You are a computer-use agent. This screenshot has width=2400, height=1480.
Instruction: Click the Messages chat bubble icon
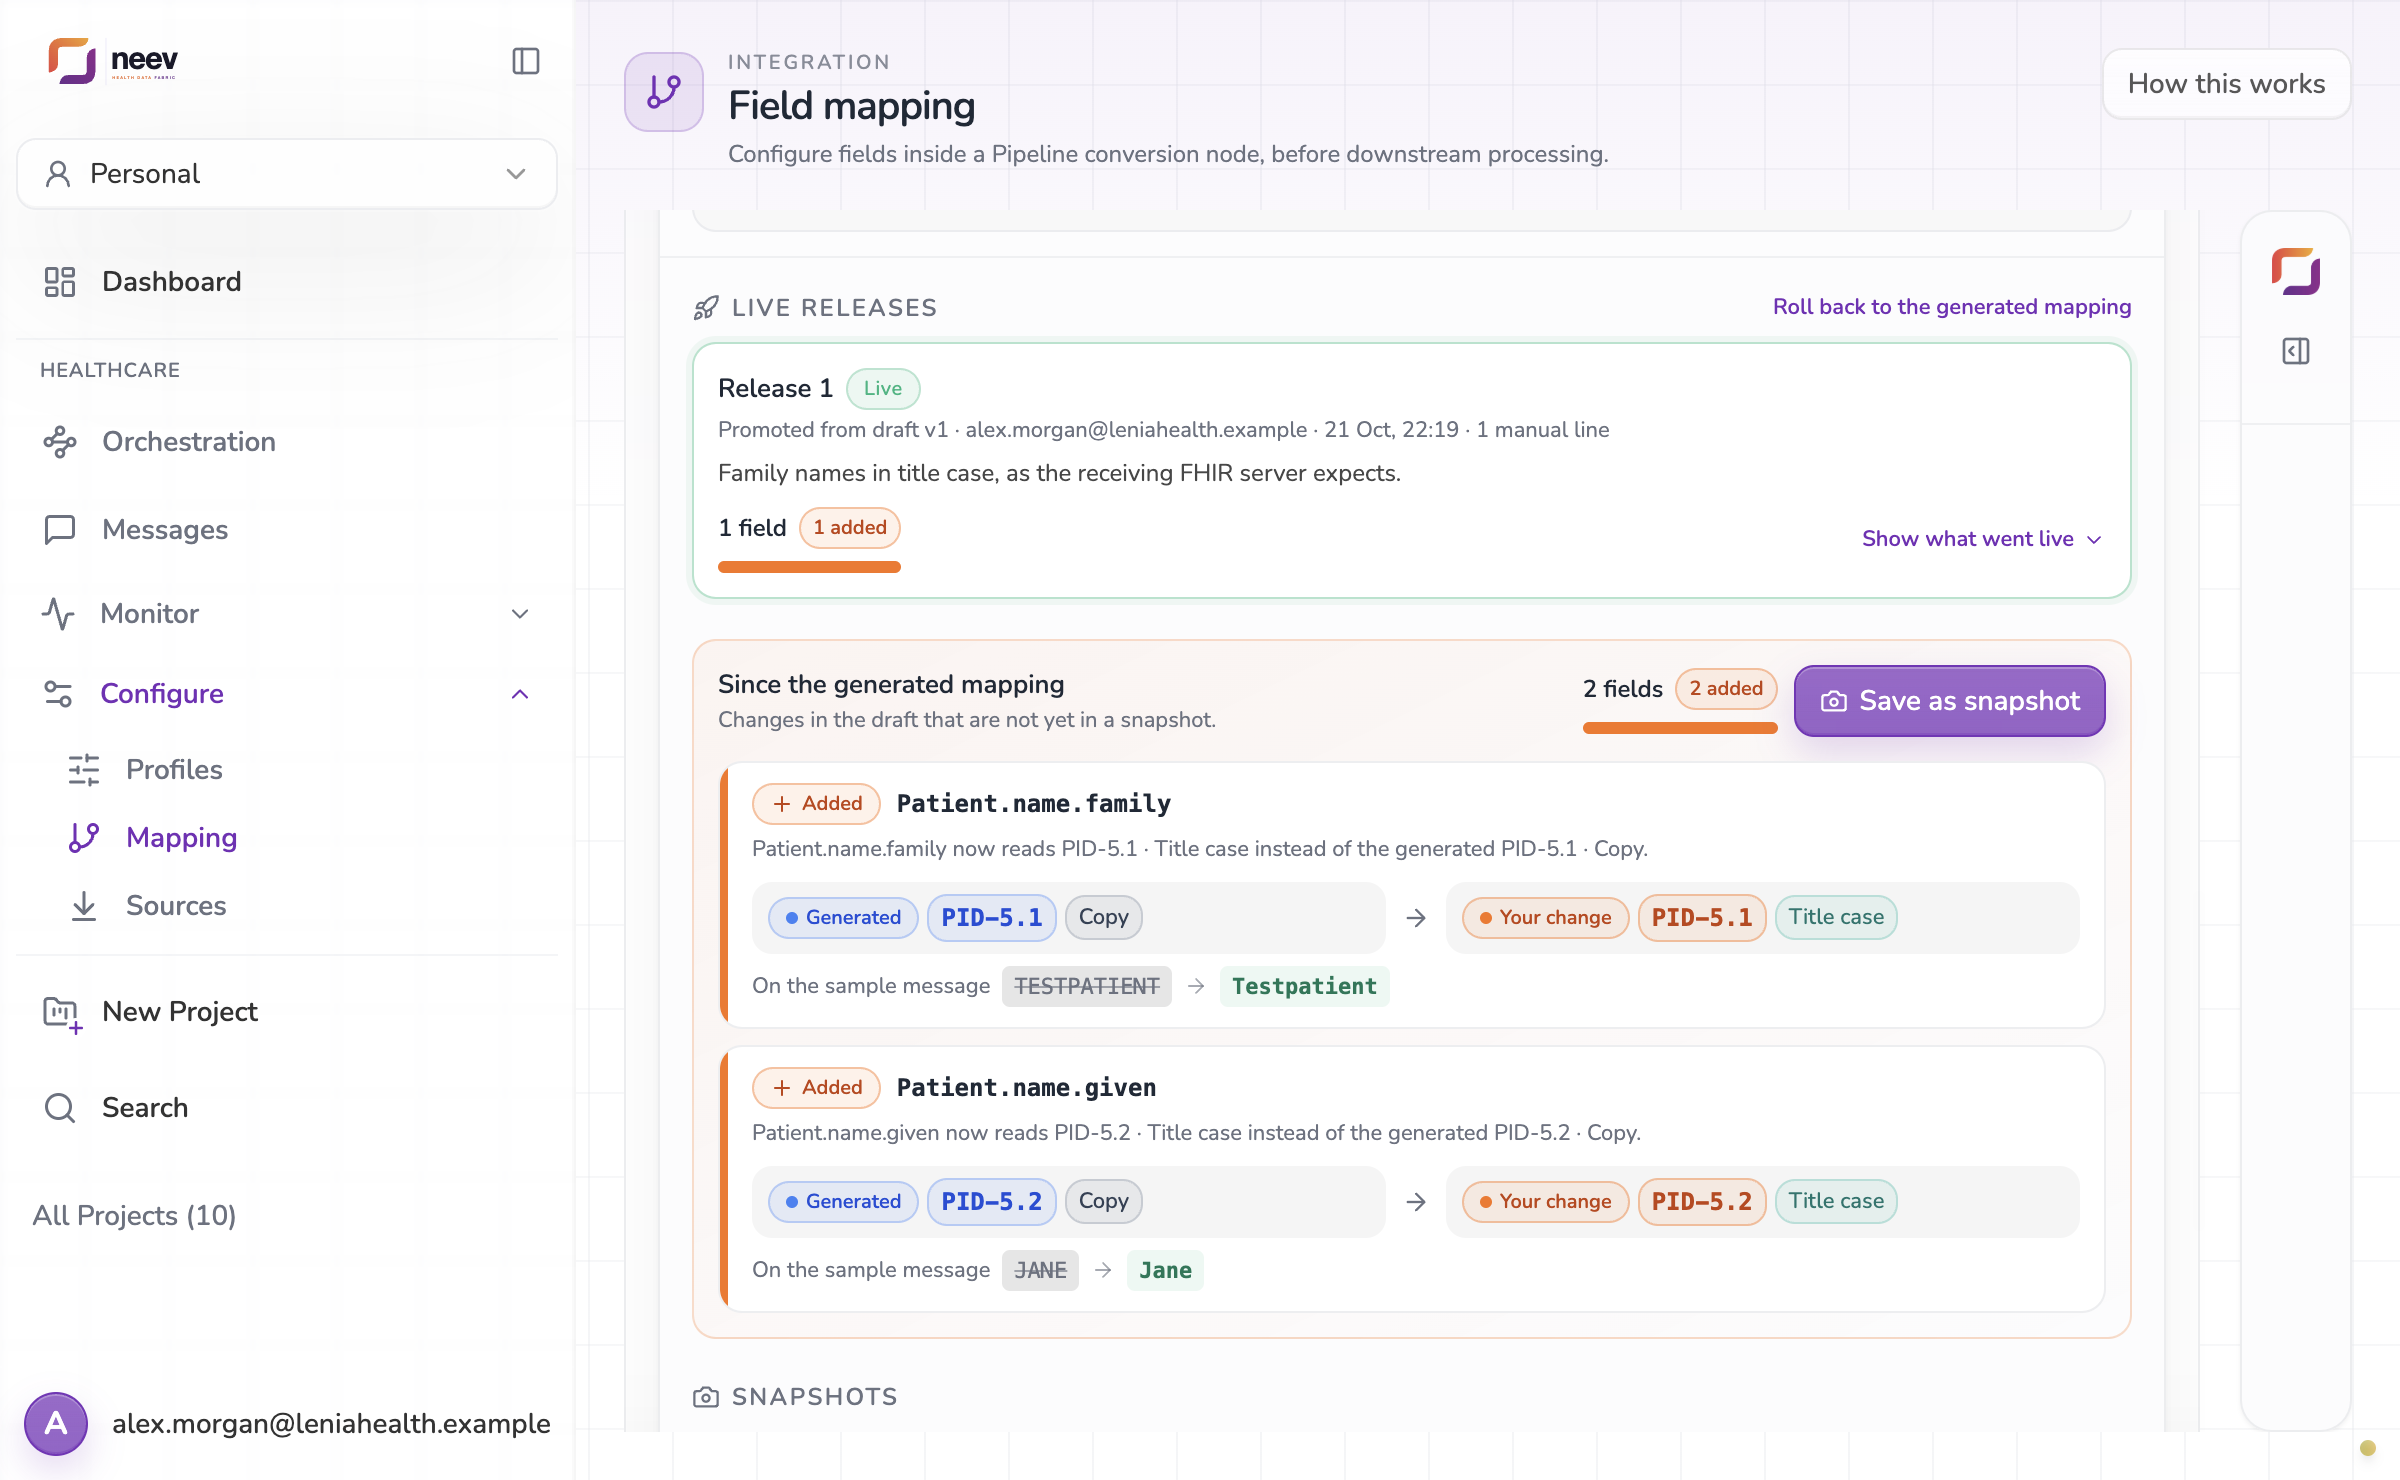[x=60, y=530]
